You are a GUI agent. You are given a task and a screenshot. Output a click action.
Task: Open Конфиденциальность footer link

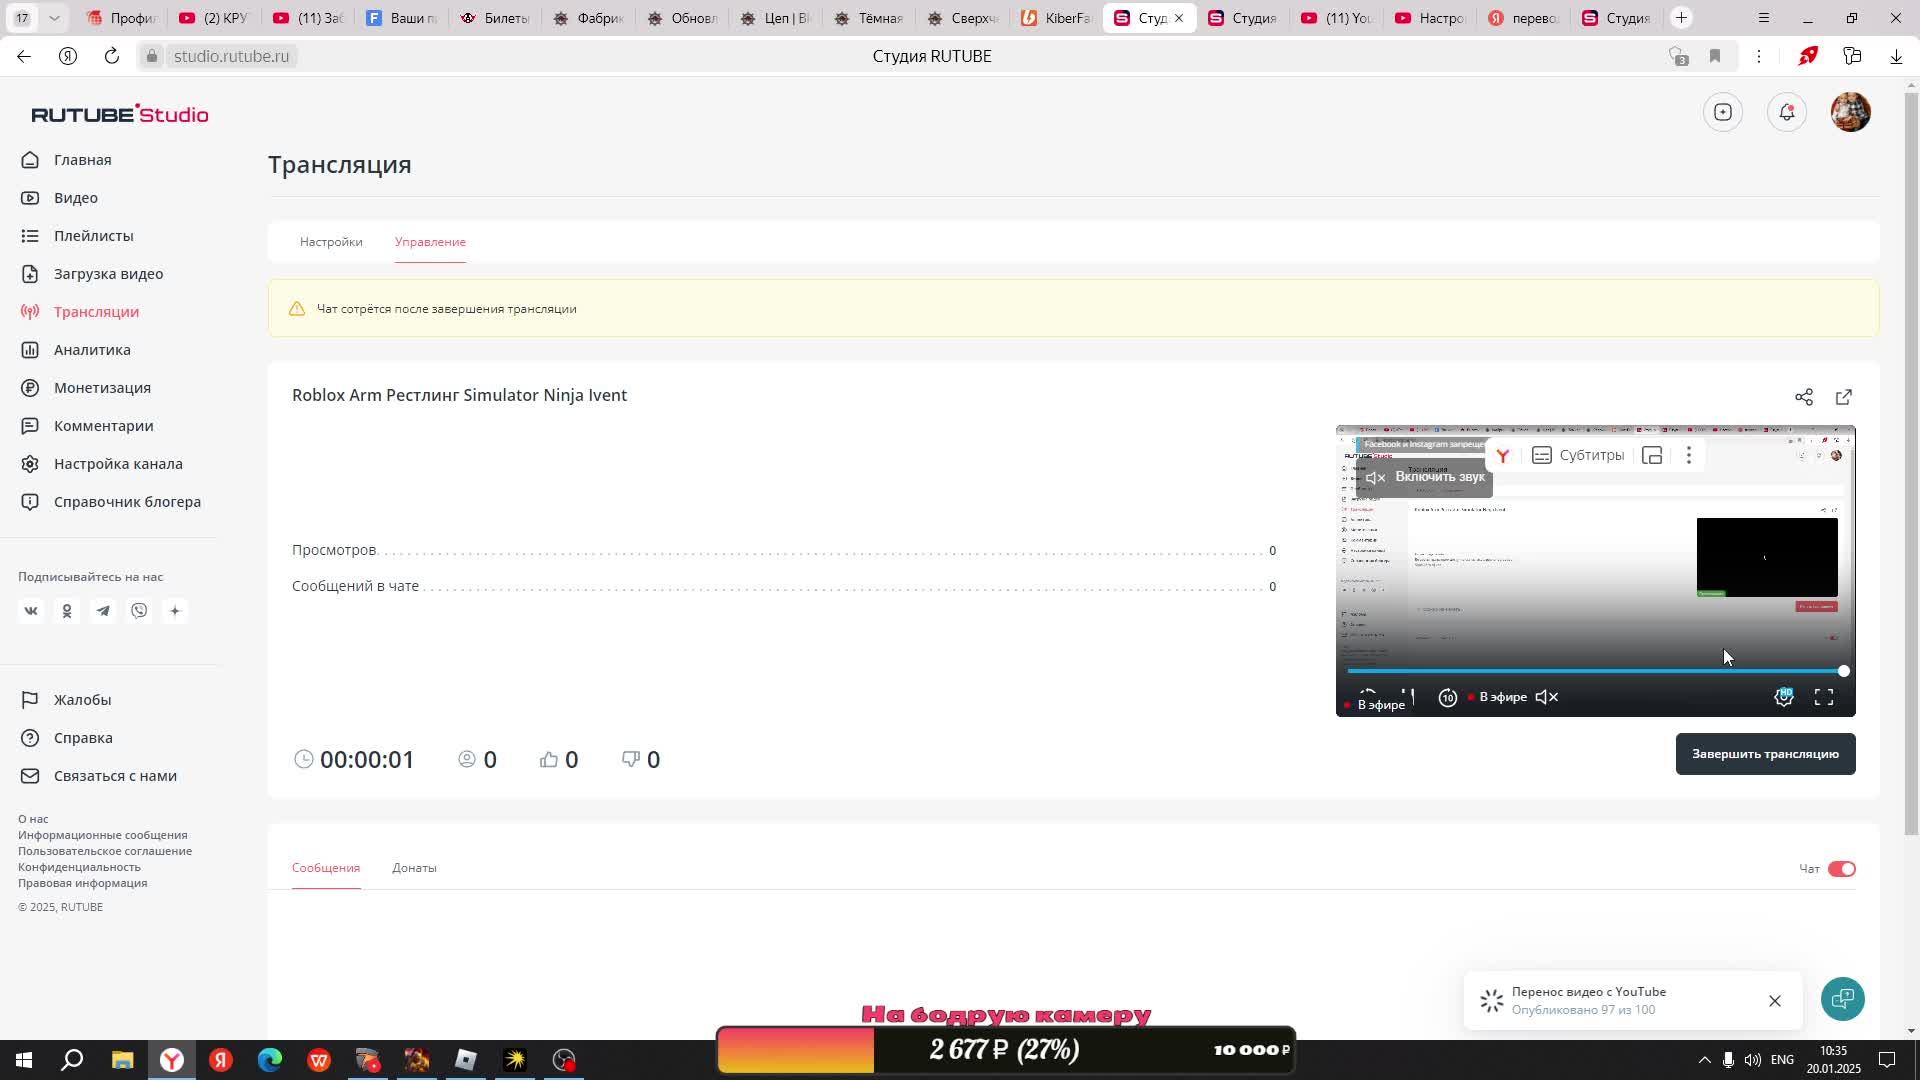click(x=79, y=867)
